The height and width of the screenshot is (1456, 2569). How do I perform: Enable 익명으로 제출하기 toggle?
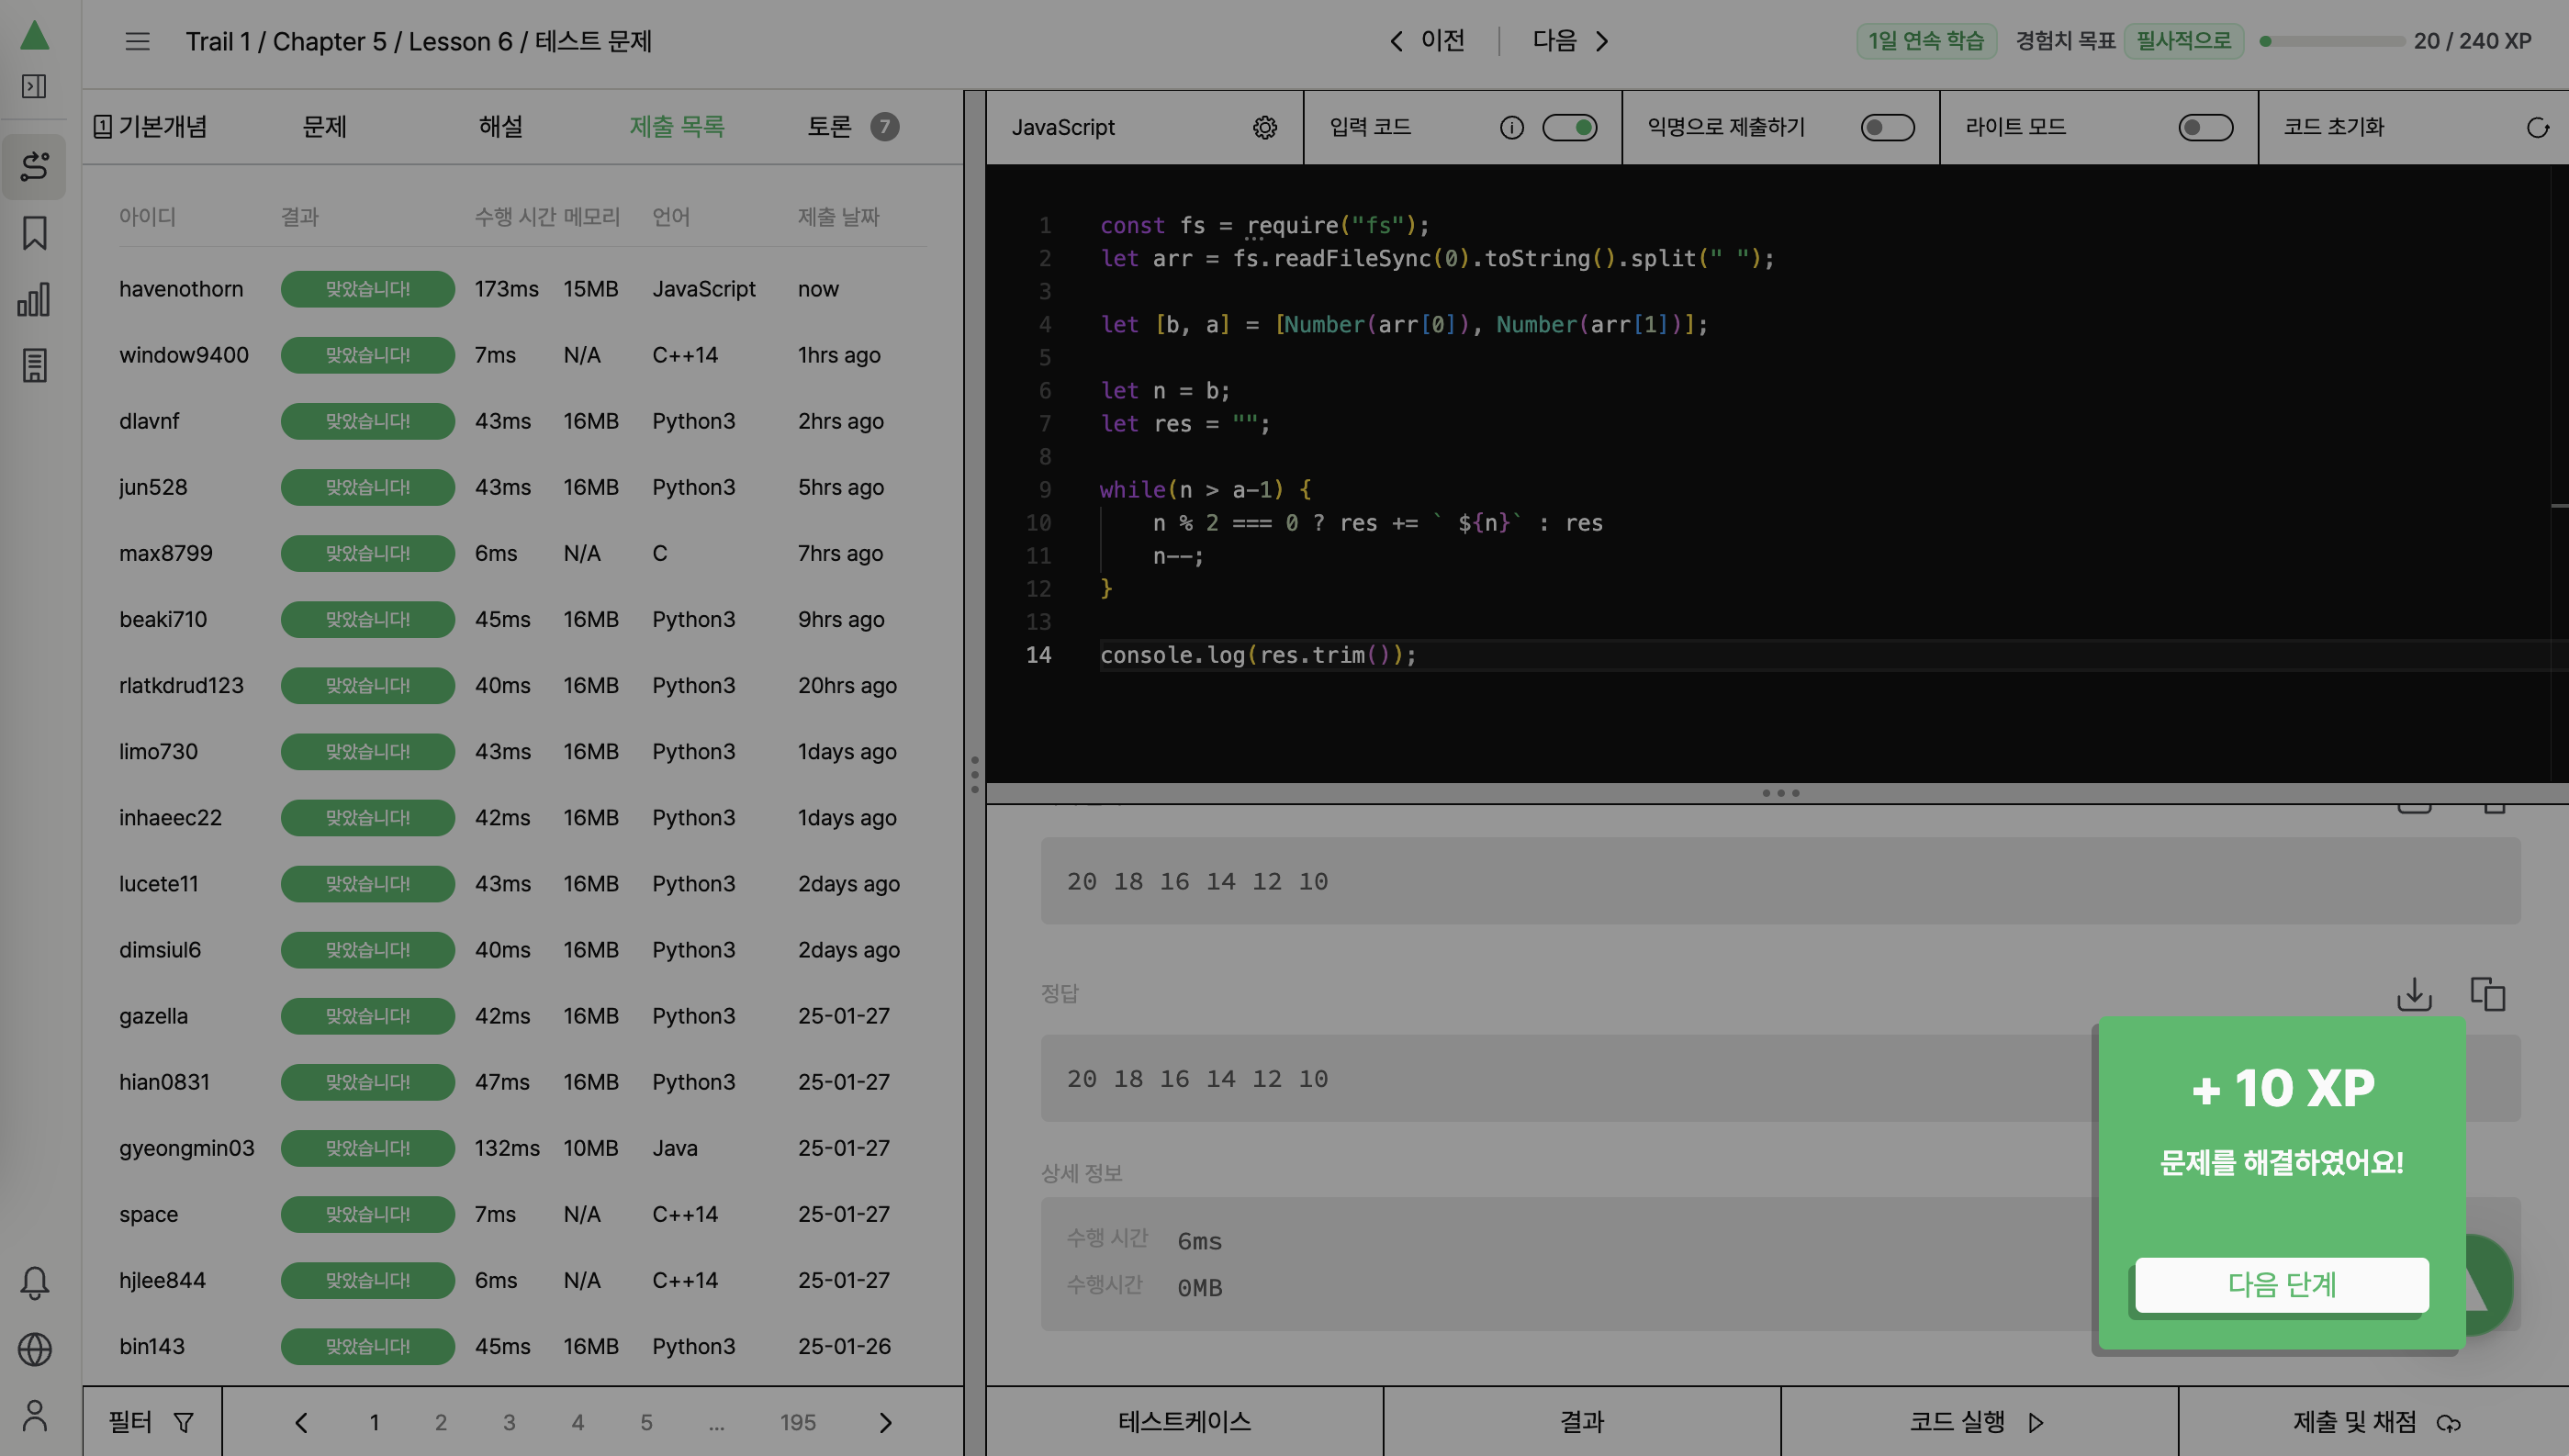[1886, 127]
